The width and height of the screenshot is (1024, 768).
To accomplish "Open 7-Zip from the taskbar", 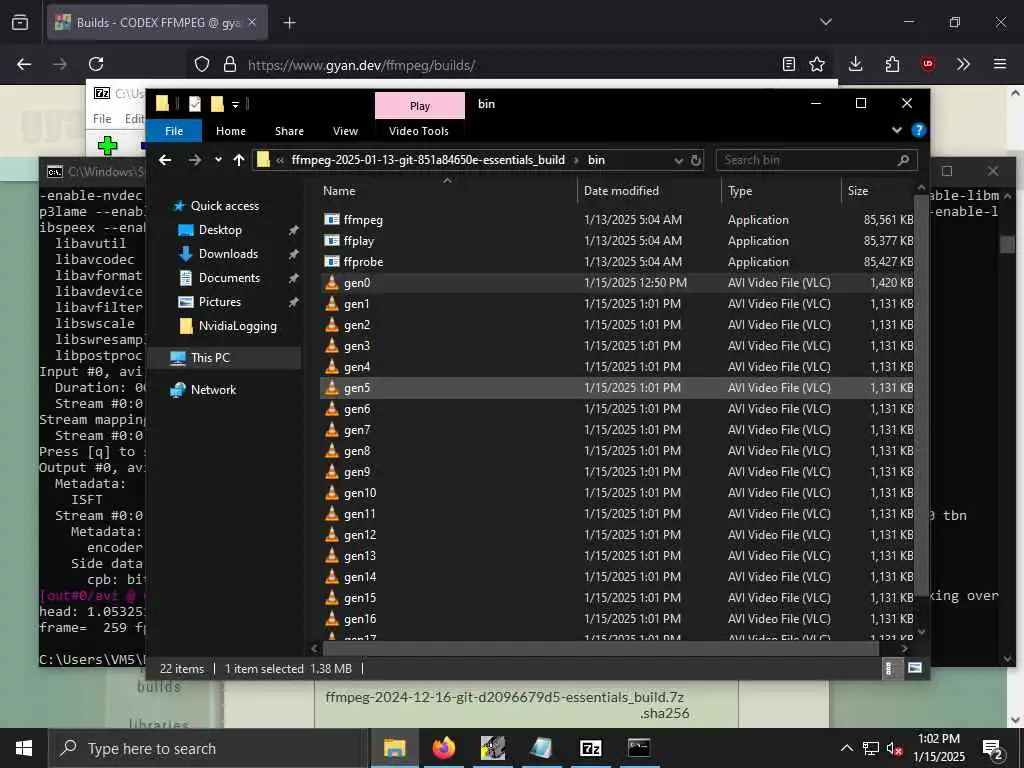I will tap(590, 748).
